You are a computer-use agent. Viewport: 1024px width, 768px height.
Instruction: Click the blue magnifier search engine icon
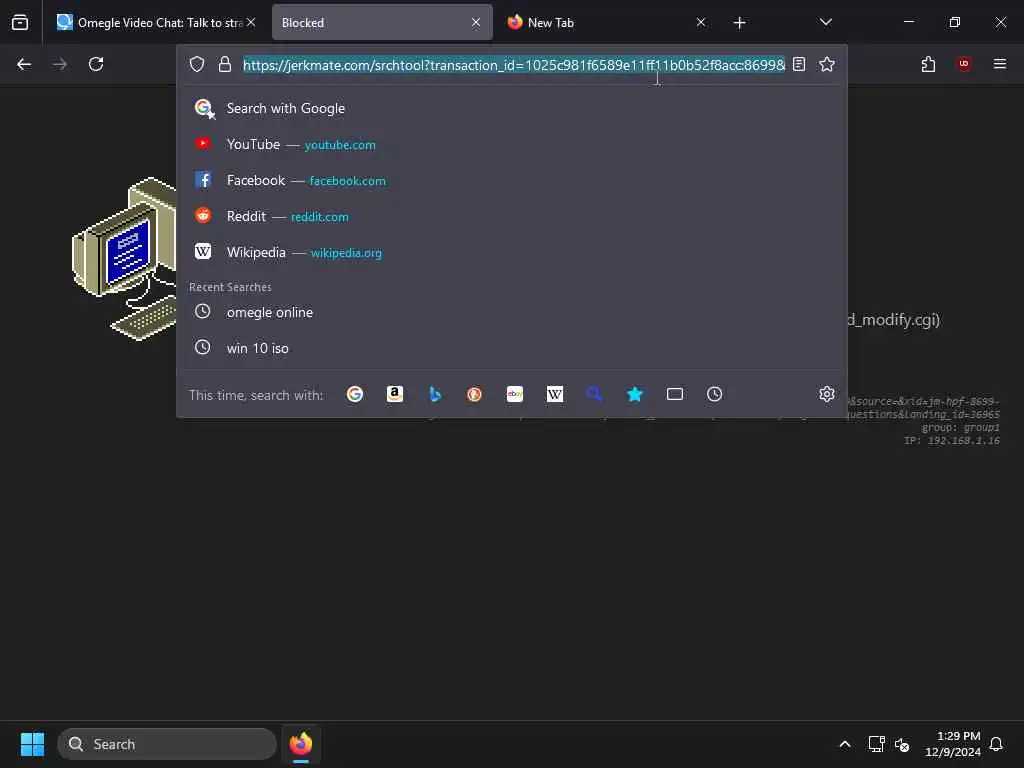coord(594,394)
